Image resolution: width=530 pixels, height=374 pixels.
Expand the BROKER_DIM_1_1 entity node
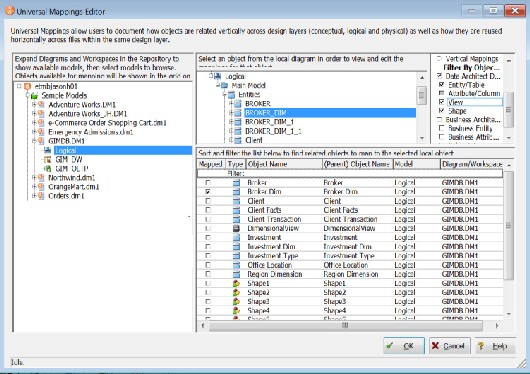pyautogui.click(x=231, y=131)
